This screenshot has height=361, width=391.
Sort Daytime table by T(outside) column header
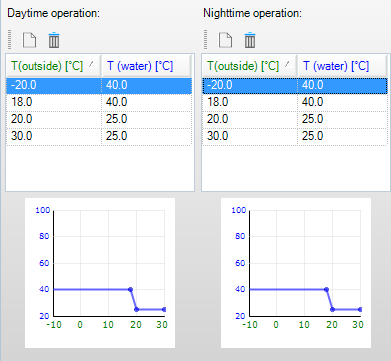click(x=54, y=66)
